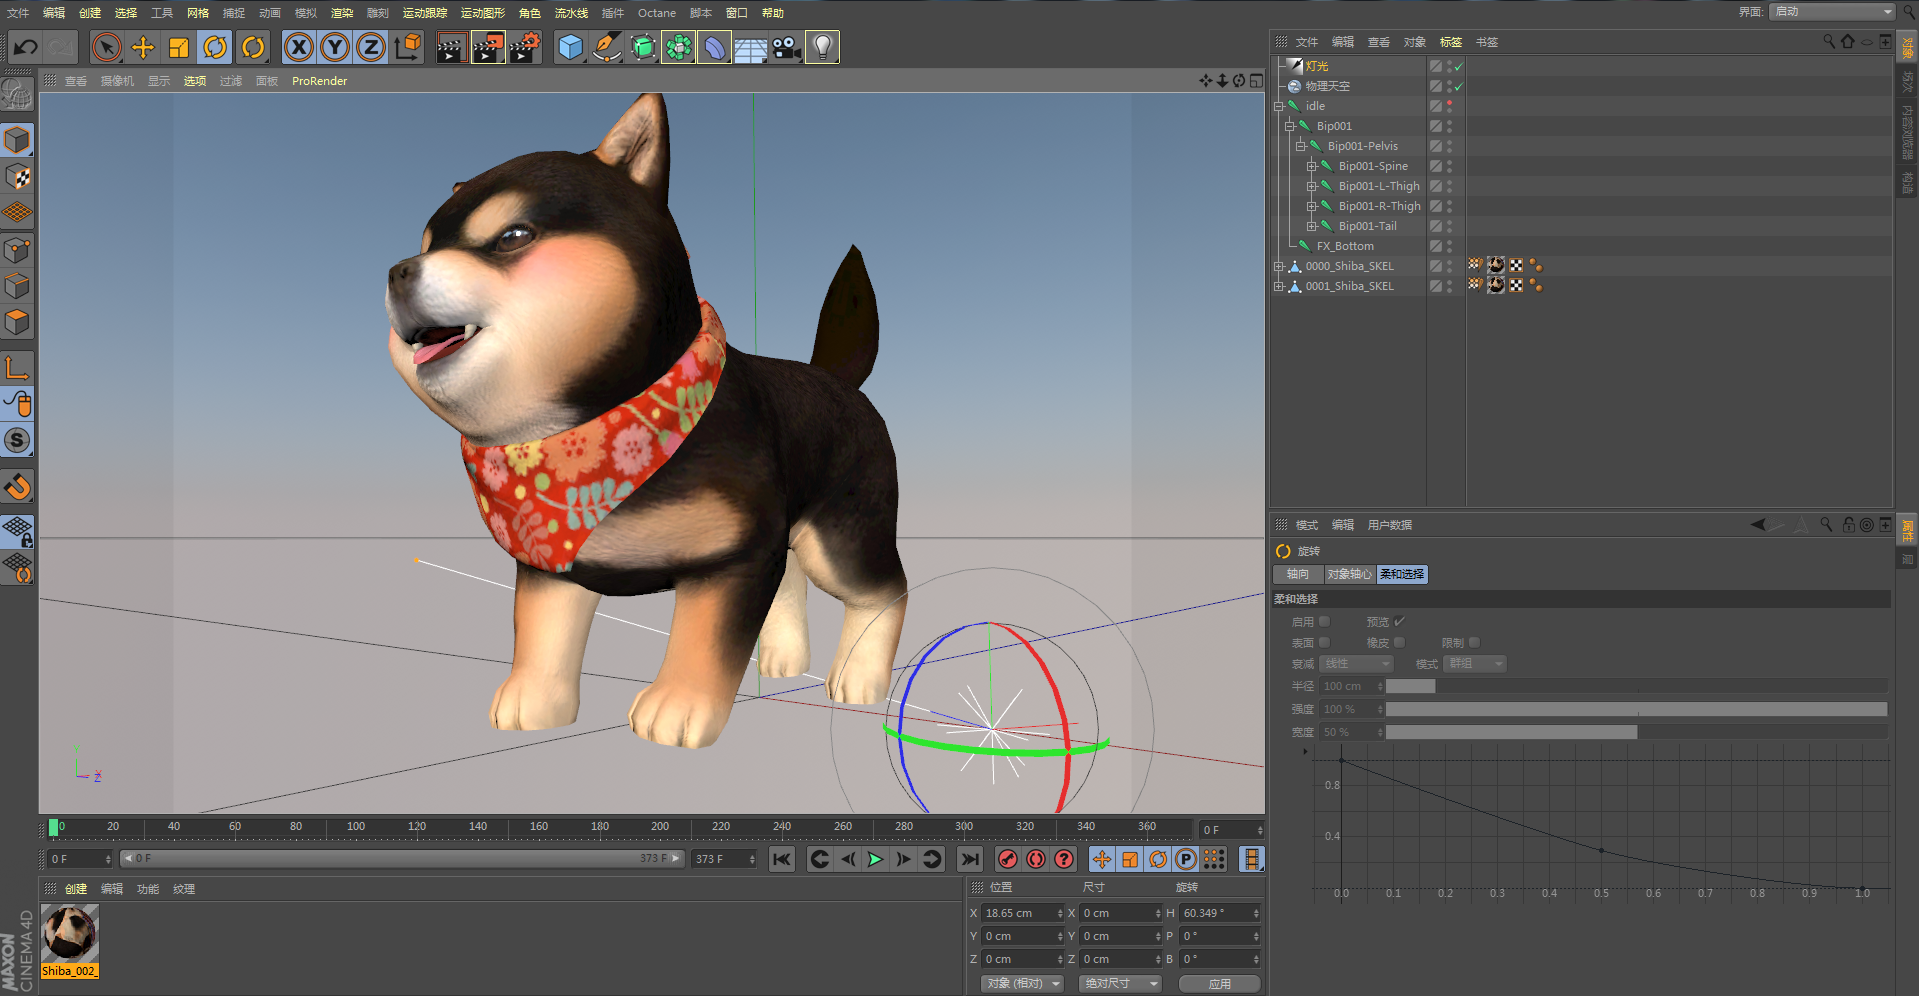Click the green Subdivision Surface generator icon

(643, 47)
